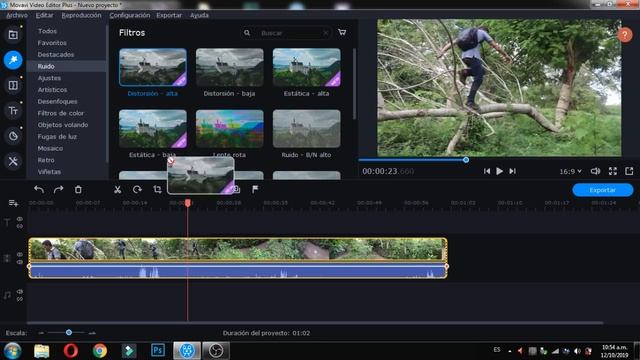This screenshot has height=360, width=640.
Task: Toggle preview volume speaker icon
Action: click(595, 171)
